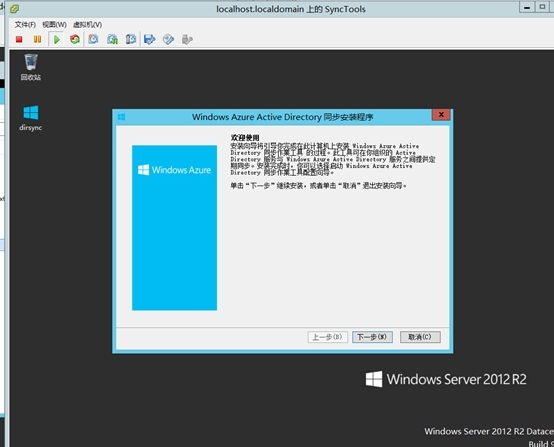This screenshot has height=447, width=554.
Task: Close the Azure Active Directory installer dialog
Action: click(441, 114)
